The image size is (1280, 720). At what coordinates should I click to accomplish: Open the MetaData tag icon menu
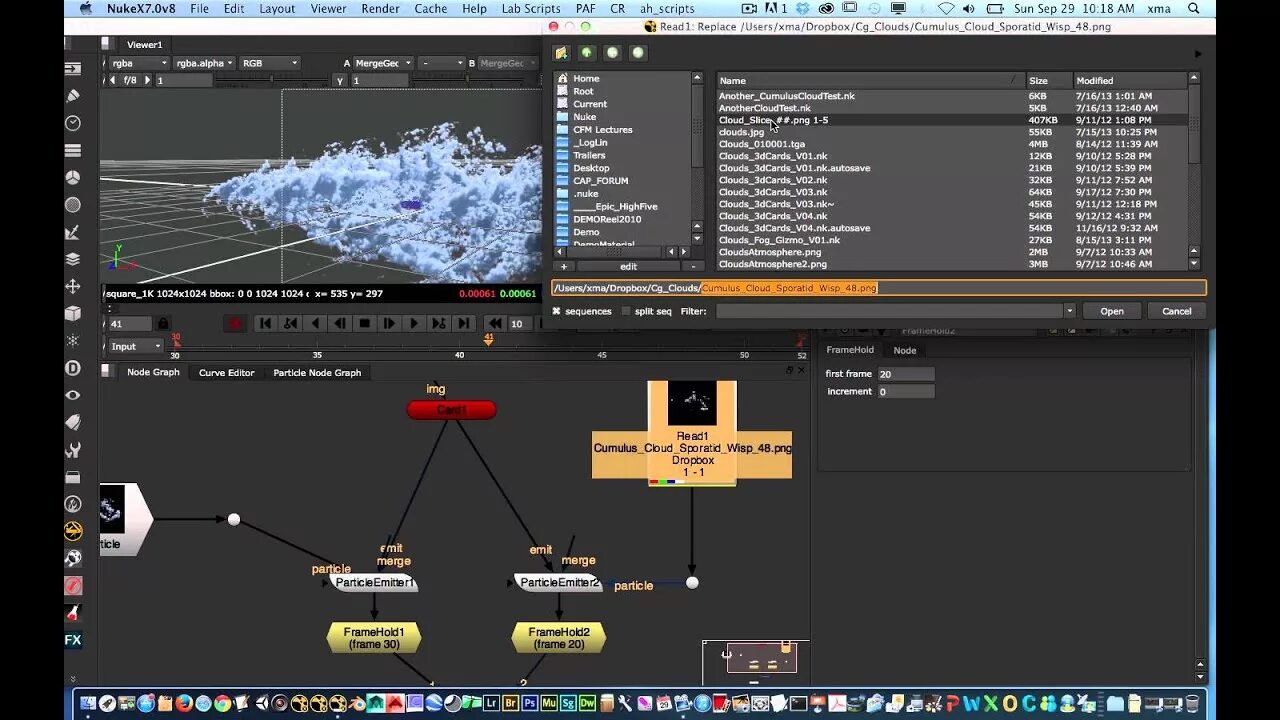pos(73,422)
